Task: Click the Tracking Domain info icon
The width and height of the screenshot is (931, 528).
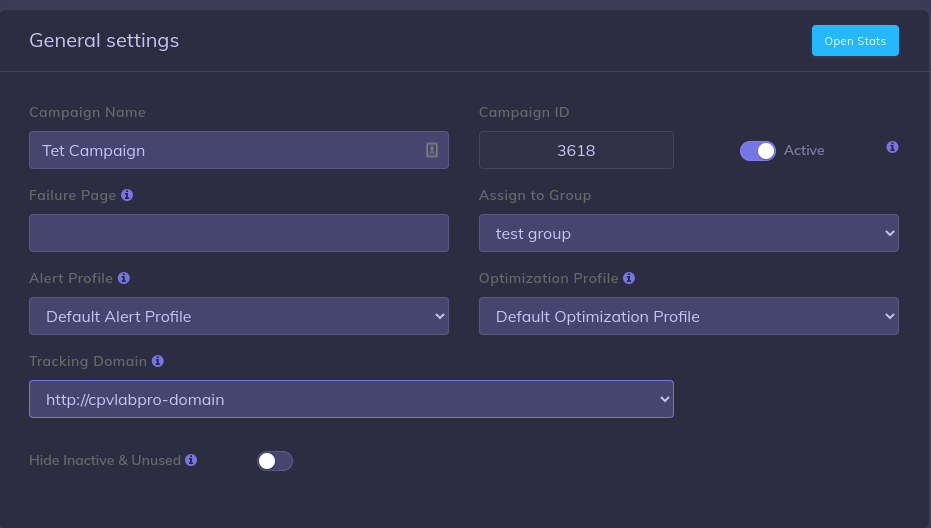Action: (158, 361)
